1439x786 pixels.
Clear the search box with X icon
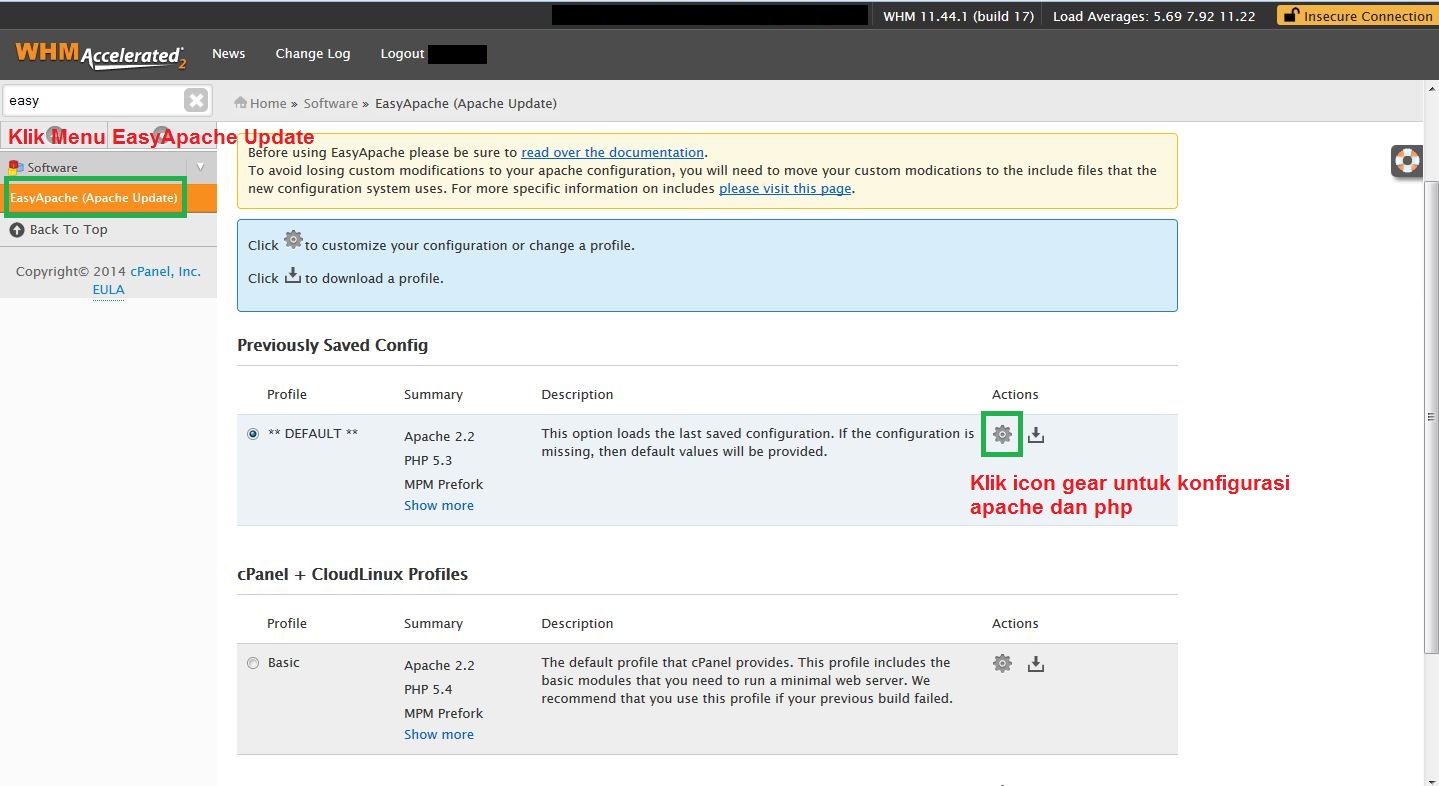pos(196,100)
